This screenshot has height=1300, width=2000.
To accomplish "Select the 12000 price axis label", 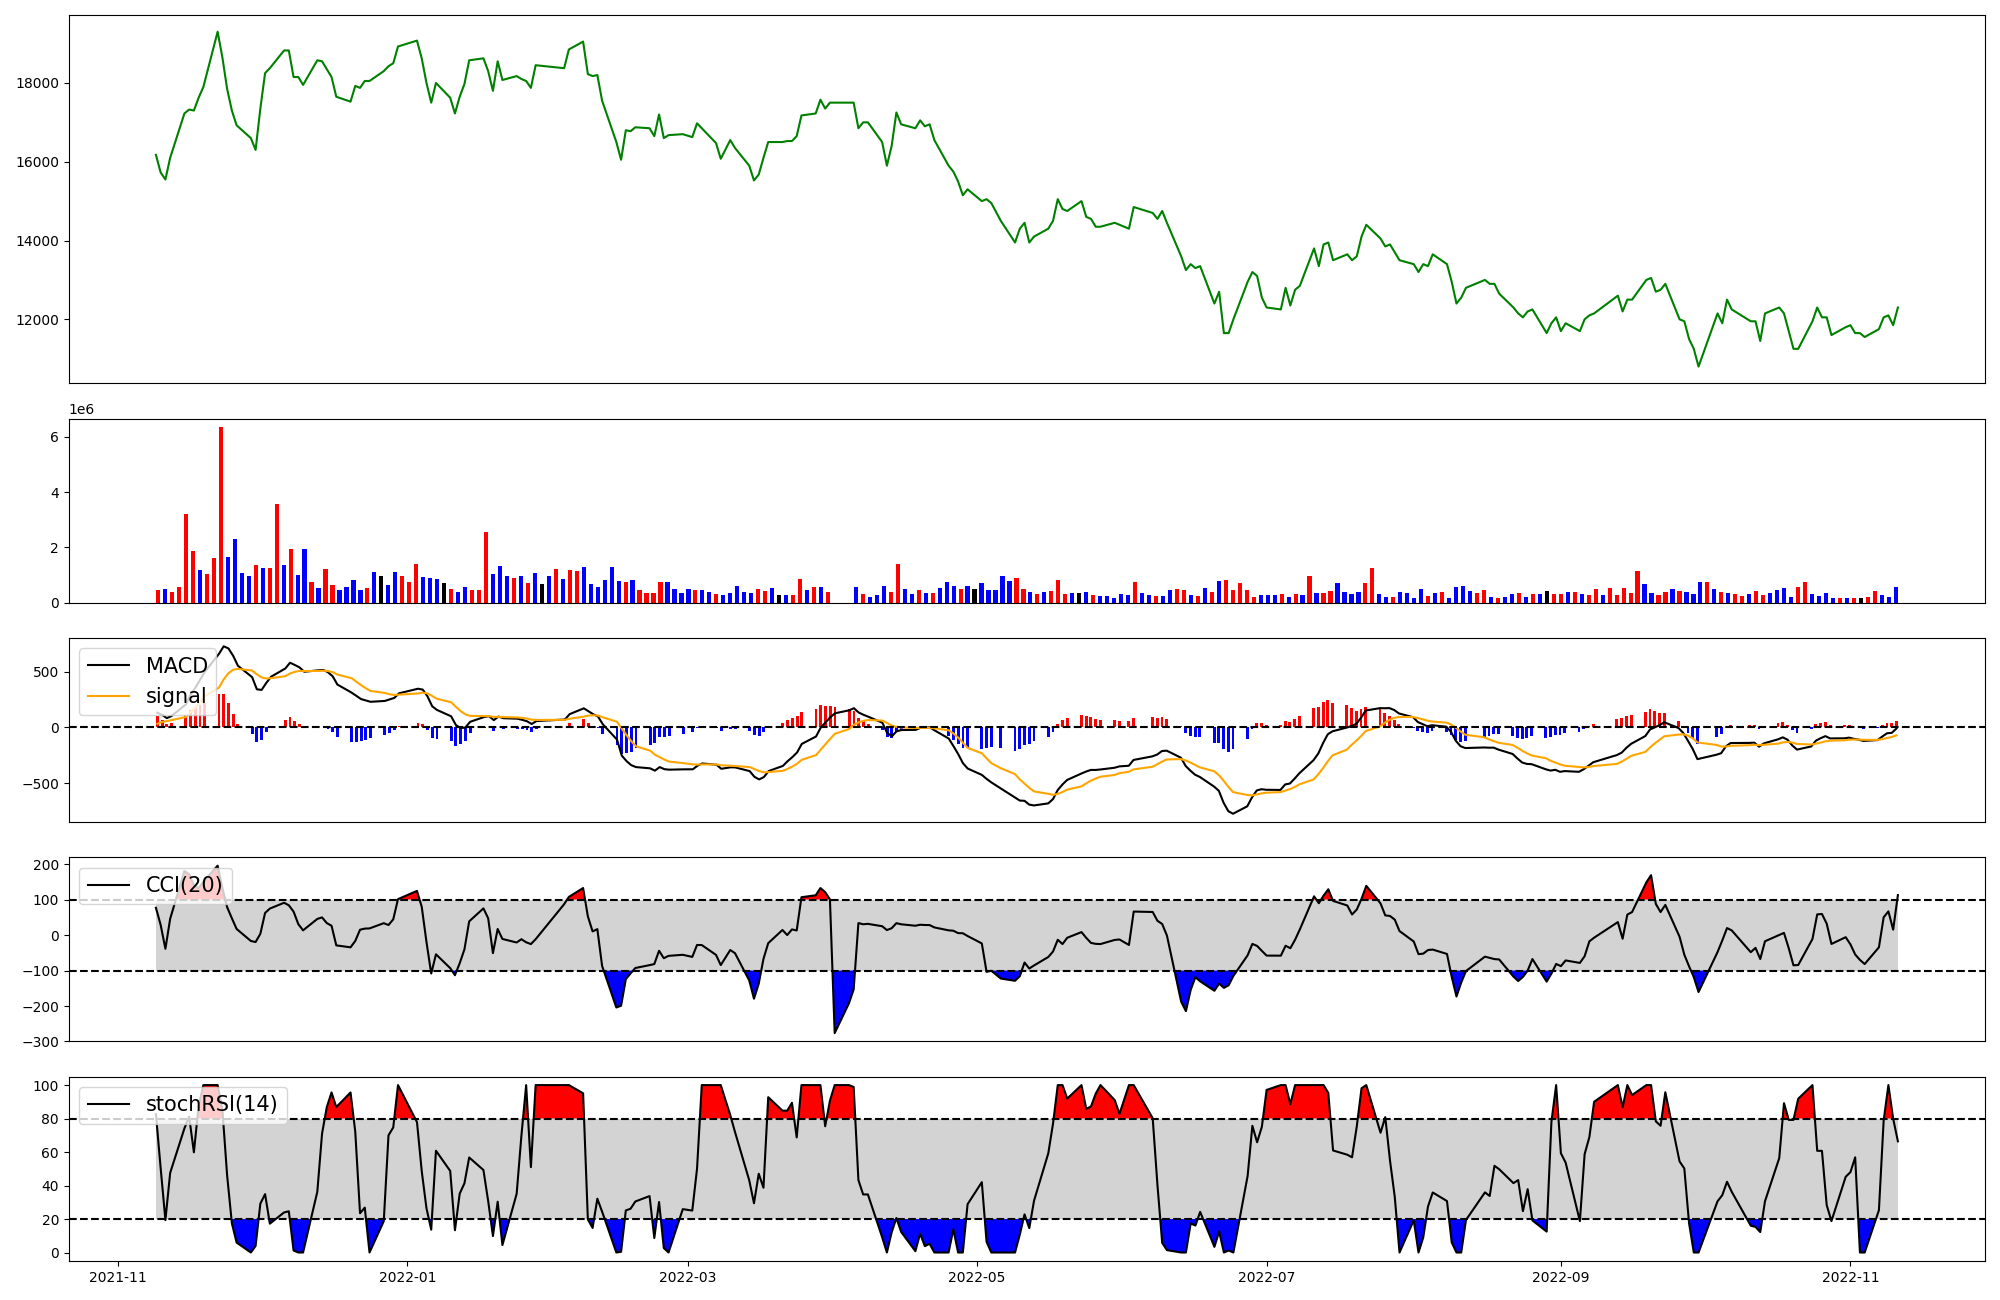I will point(38,320).
